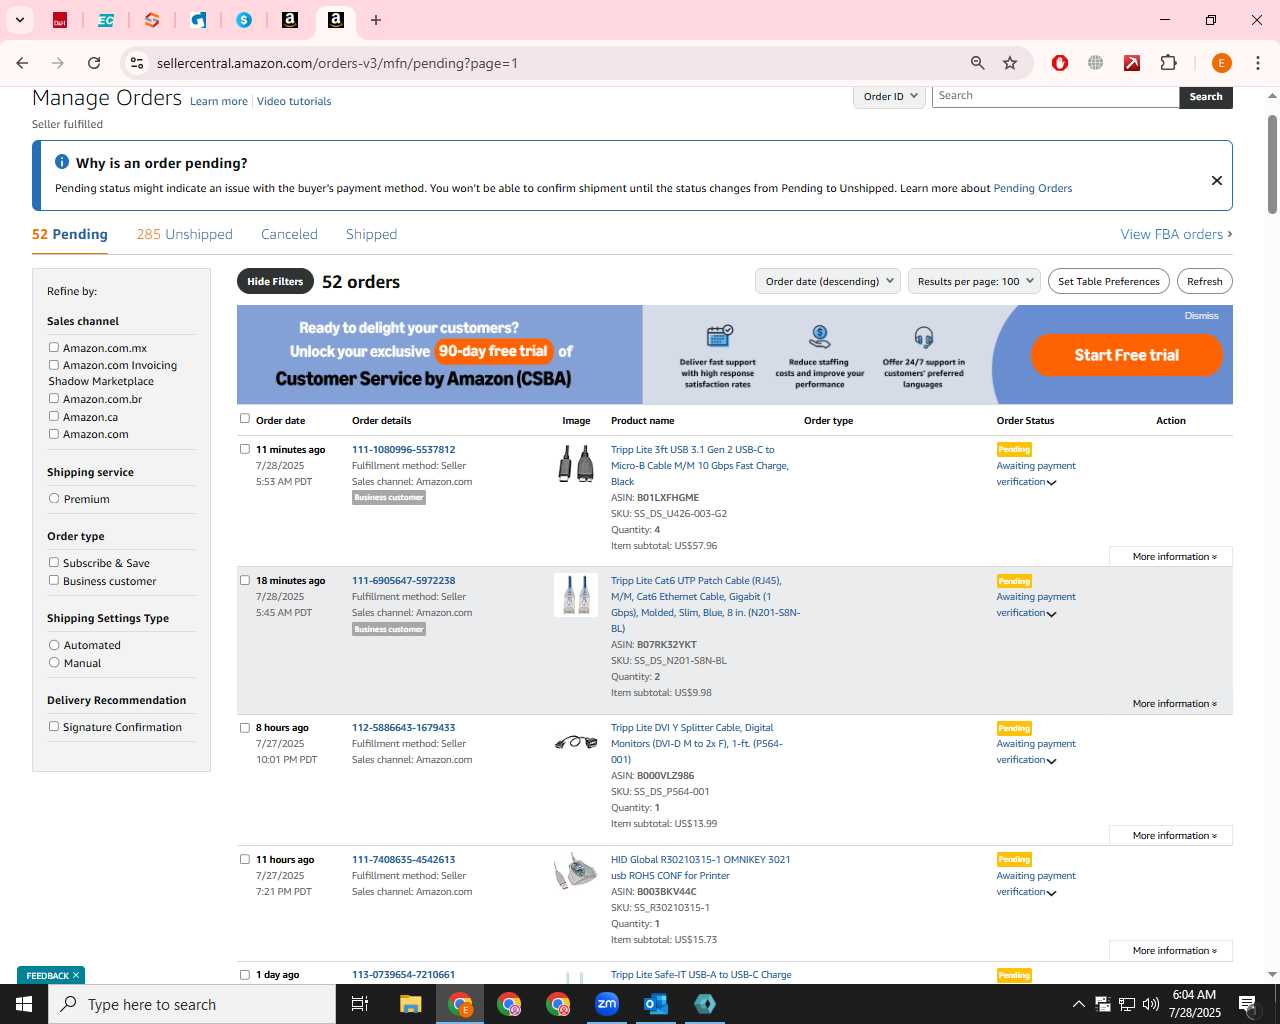Check the Amazon.ca sales channel box
1280x1024 pixels.
point(54,416)
